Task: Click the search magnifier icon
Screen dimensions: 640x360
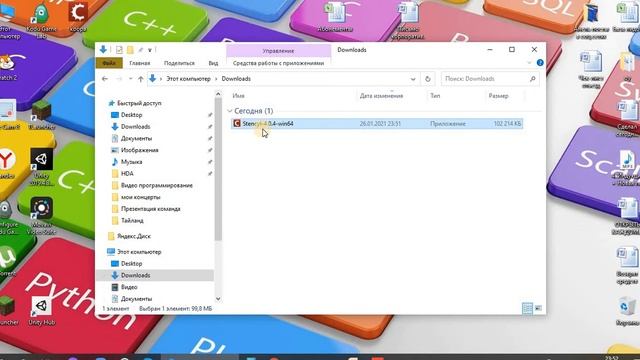Action: pos(532,79)
